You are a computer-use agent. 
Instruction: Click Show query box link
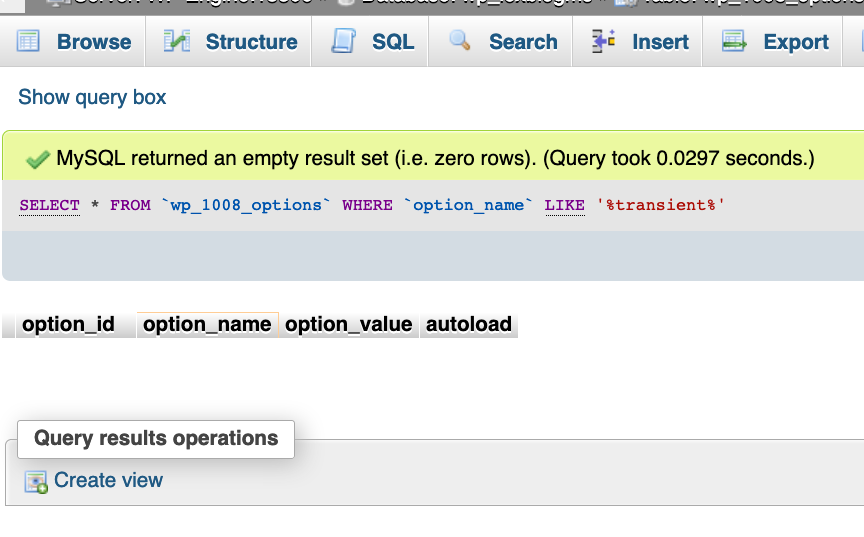click(x=92, y=97)
